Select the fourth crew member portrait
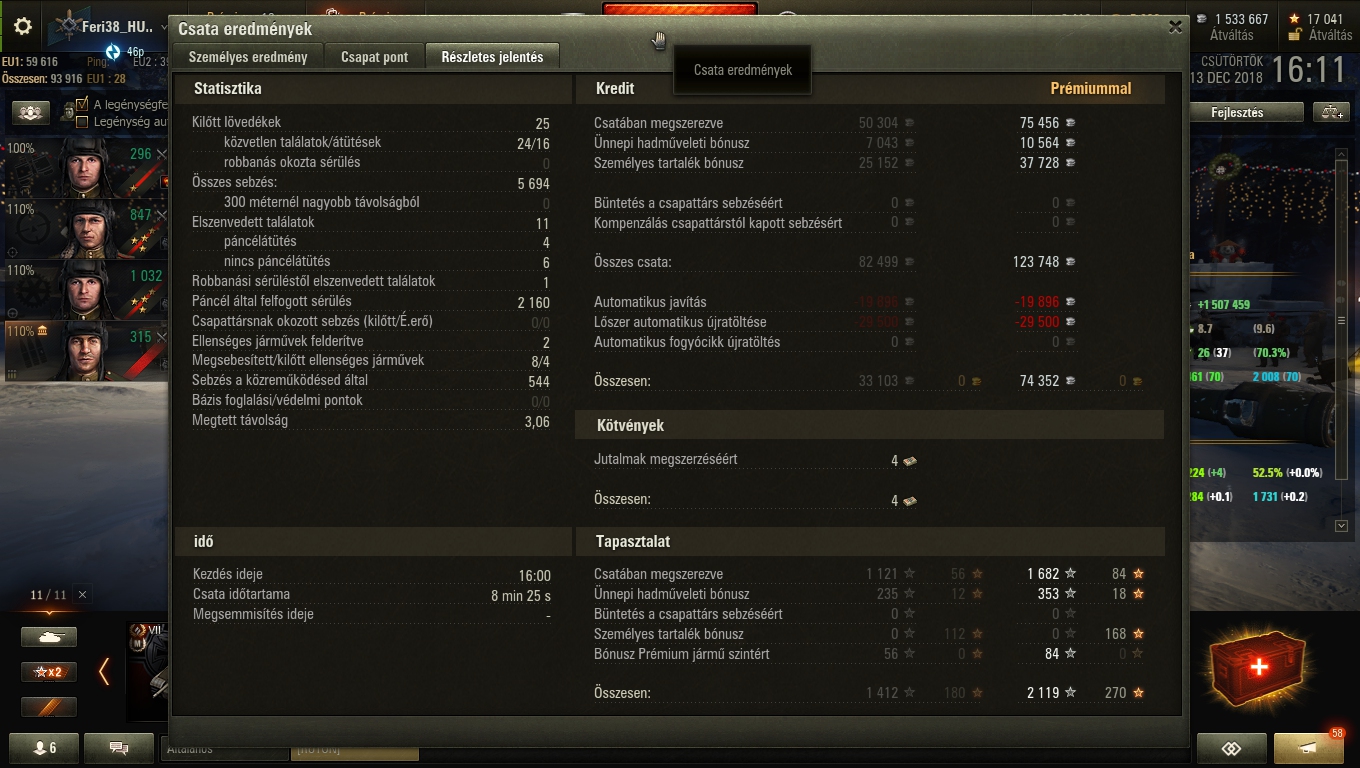 (x=86, y=350)
